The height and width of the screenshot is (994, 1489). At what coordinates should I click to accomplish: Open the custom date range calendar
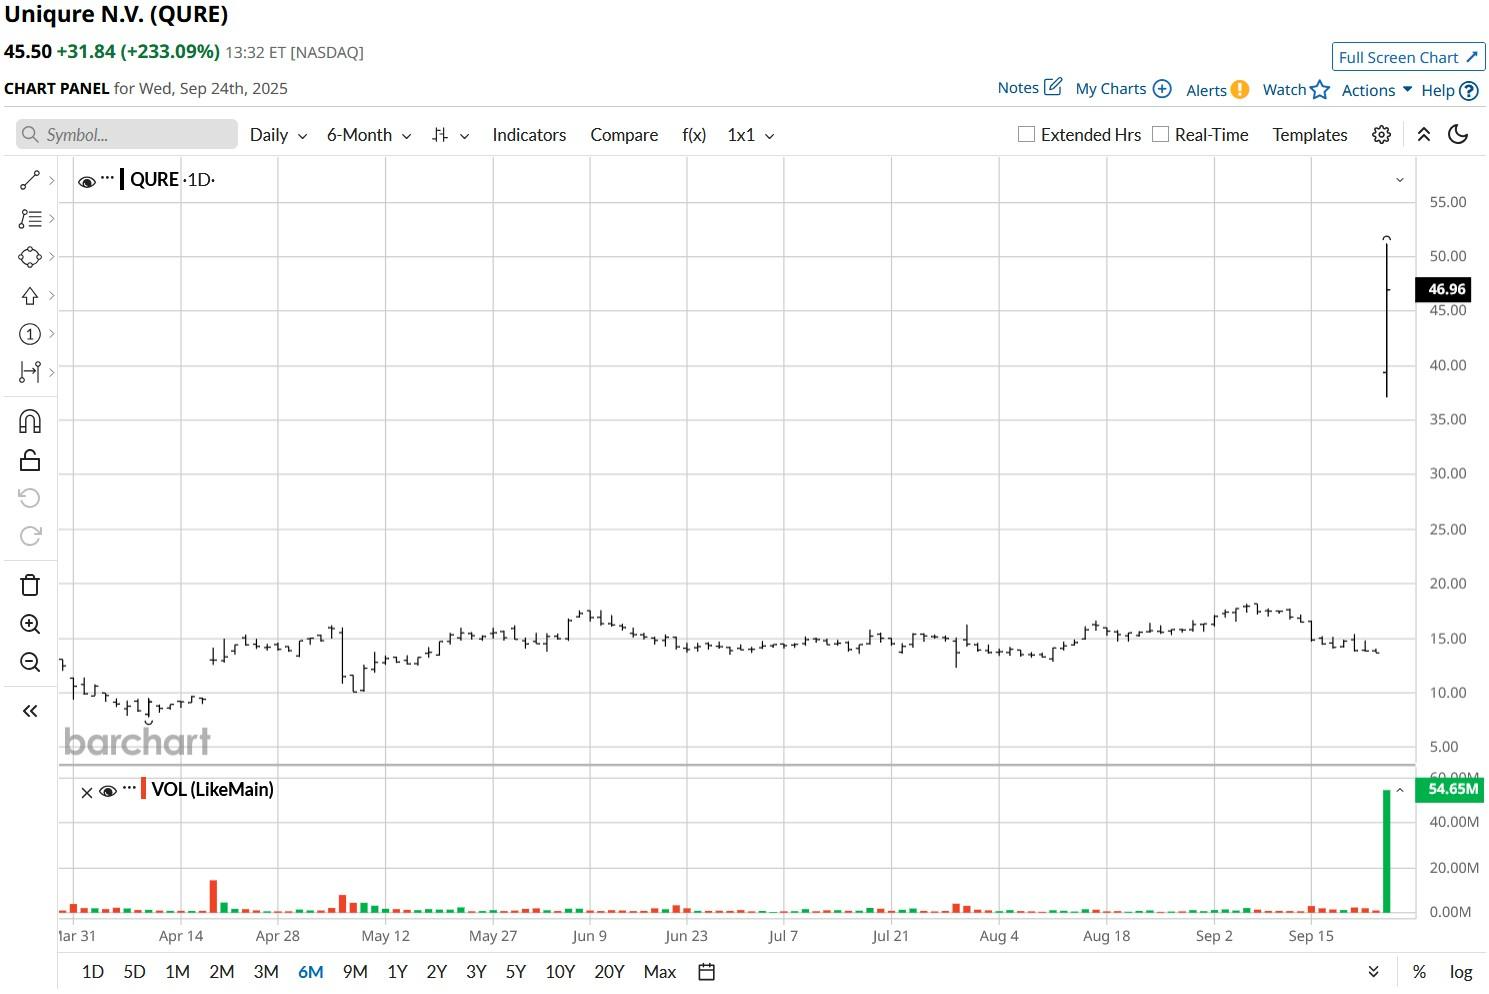[x=706, y=972]
